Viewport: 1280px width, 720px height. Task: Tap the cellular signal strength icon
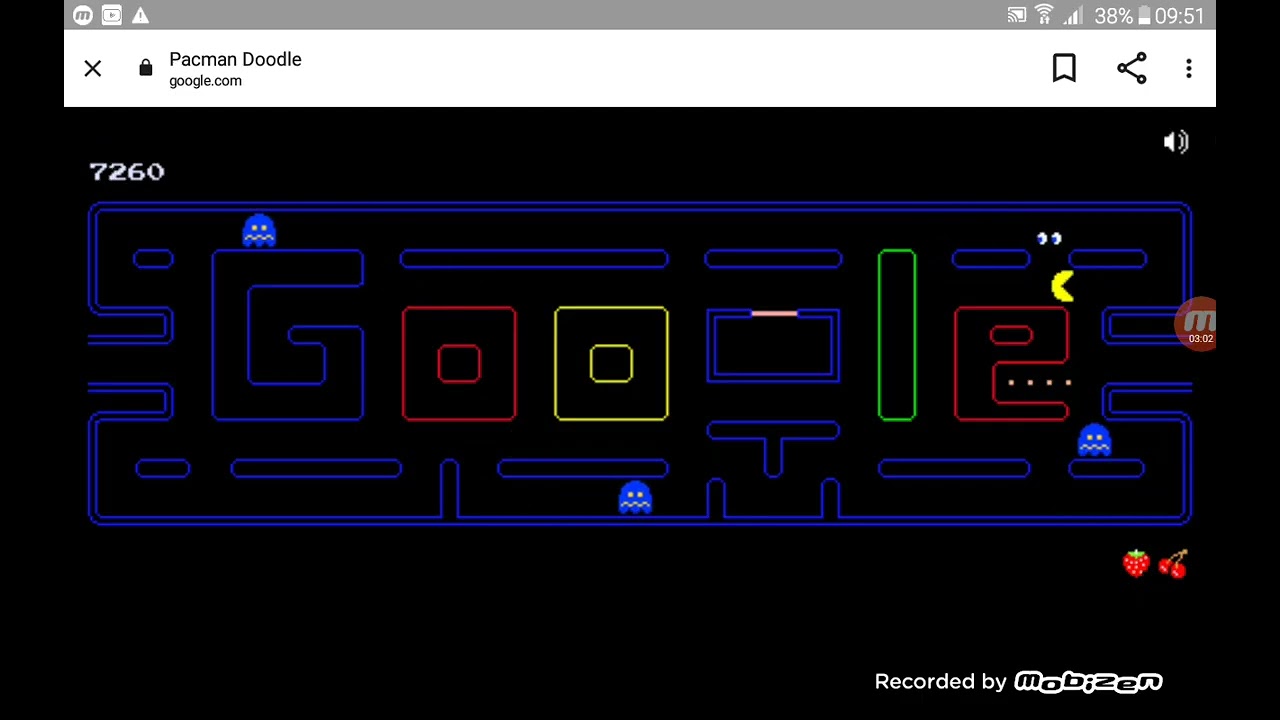click(1073, 15)
